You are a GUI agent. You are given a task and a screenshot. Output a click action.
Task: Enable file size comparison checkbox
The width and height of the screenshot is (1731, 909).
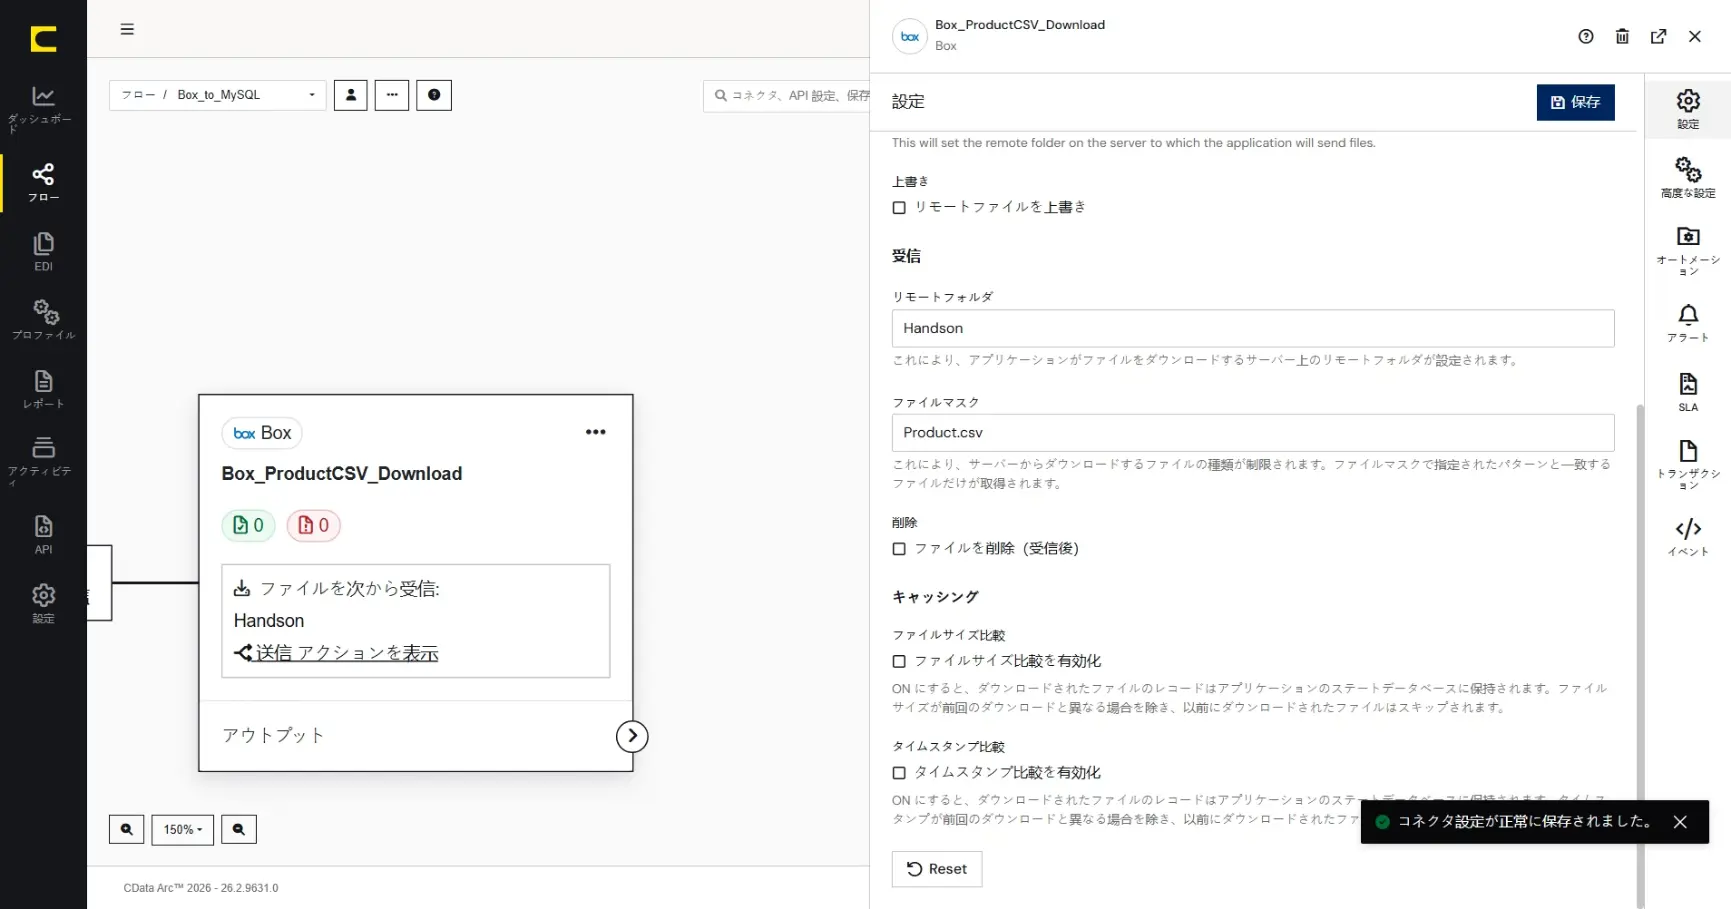[899, 662]
